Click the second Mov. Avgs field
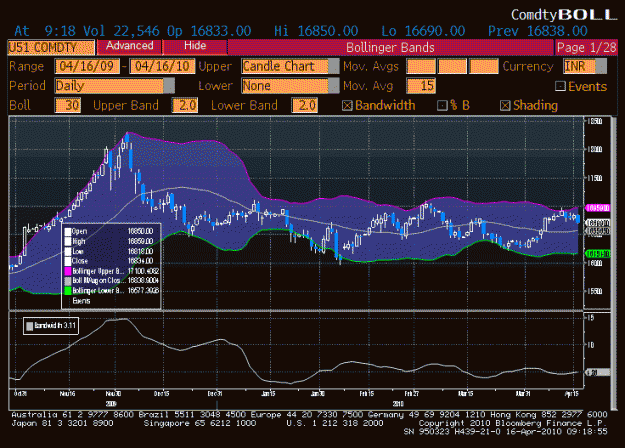This screenshot has height=448, width=625. click(x=452, y=66)
